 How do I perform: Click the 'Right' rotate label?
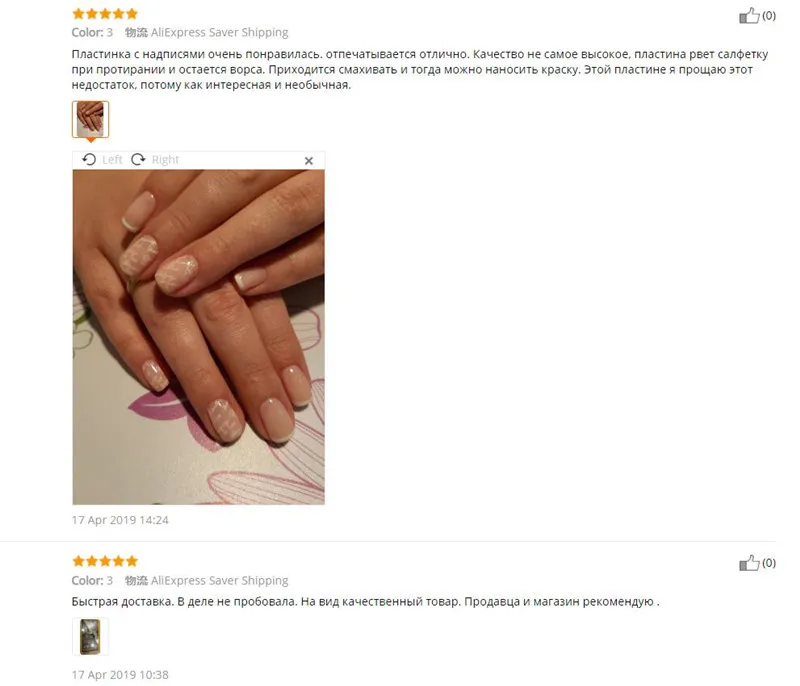165,160
